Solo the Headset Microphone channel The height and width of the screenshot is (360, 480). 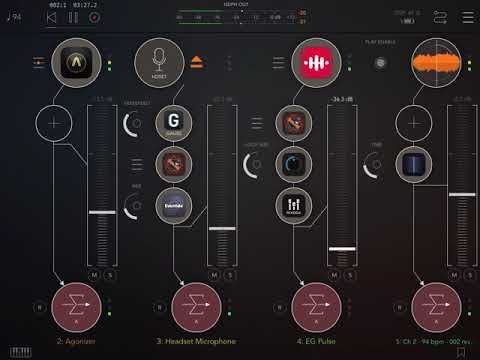pos(230,275)
